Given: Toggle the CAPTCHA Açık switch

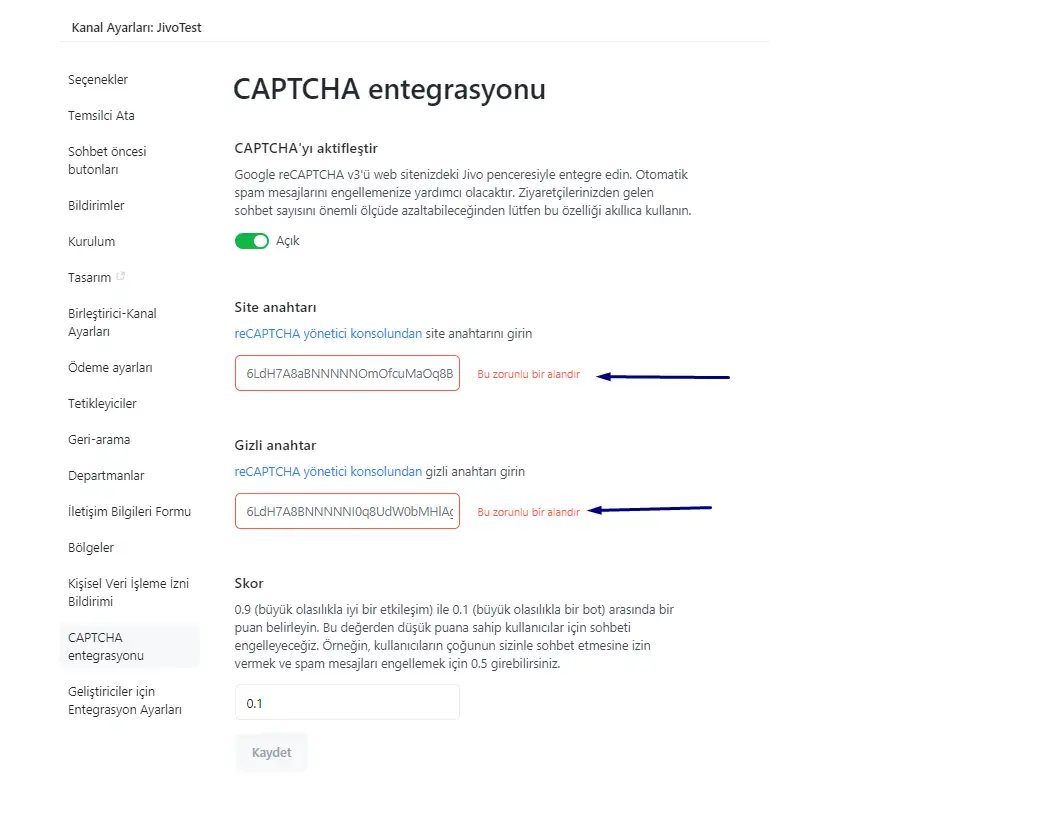Looking at the screenshot, I should 251,241.
